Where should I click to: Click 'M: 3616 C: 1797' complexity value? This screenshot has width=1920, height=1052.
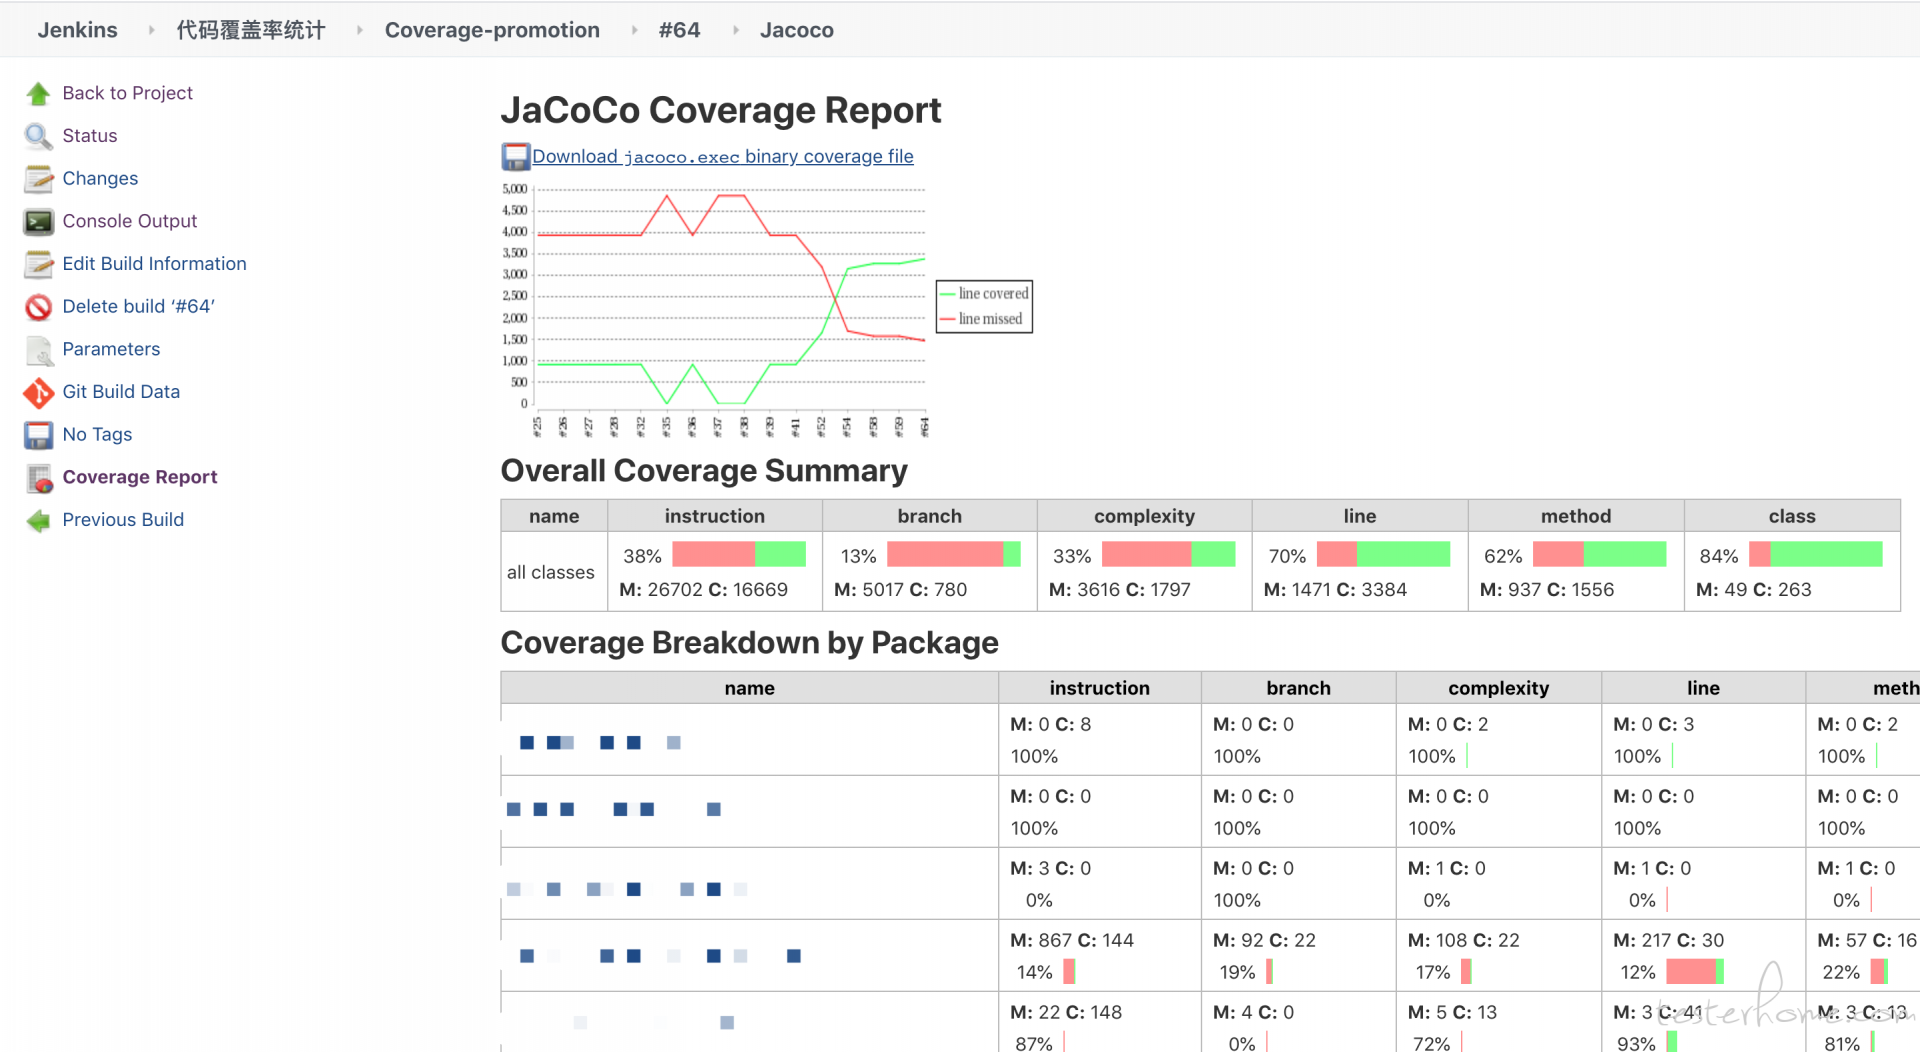click(1119, 590)
